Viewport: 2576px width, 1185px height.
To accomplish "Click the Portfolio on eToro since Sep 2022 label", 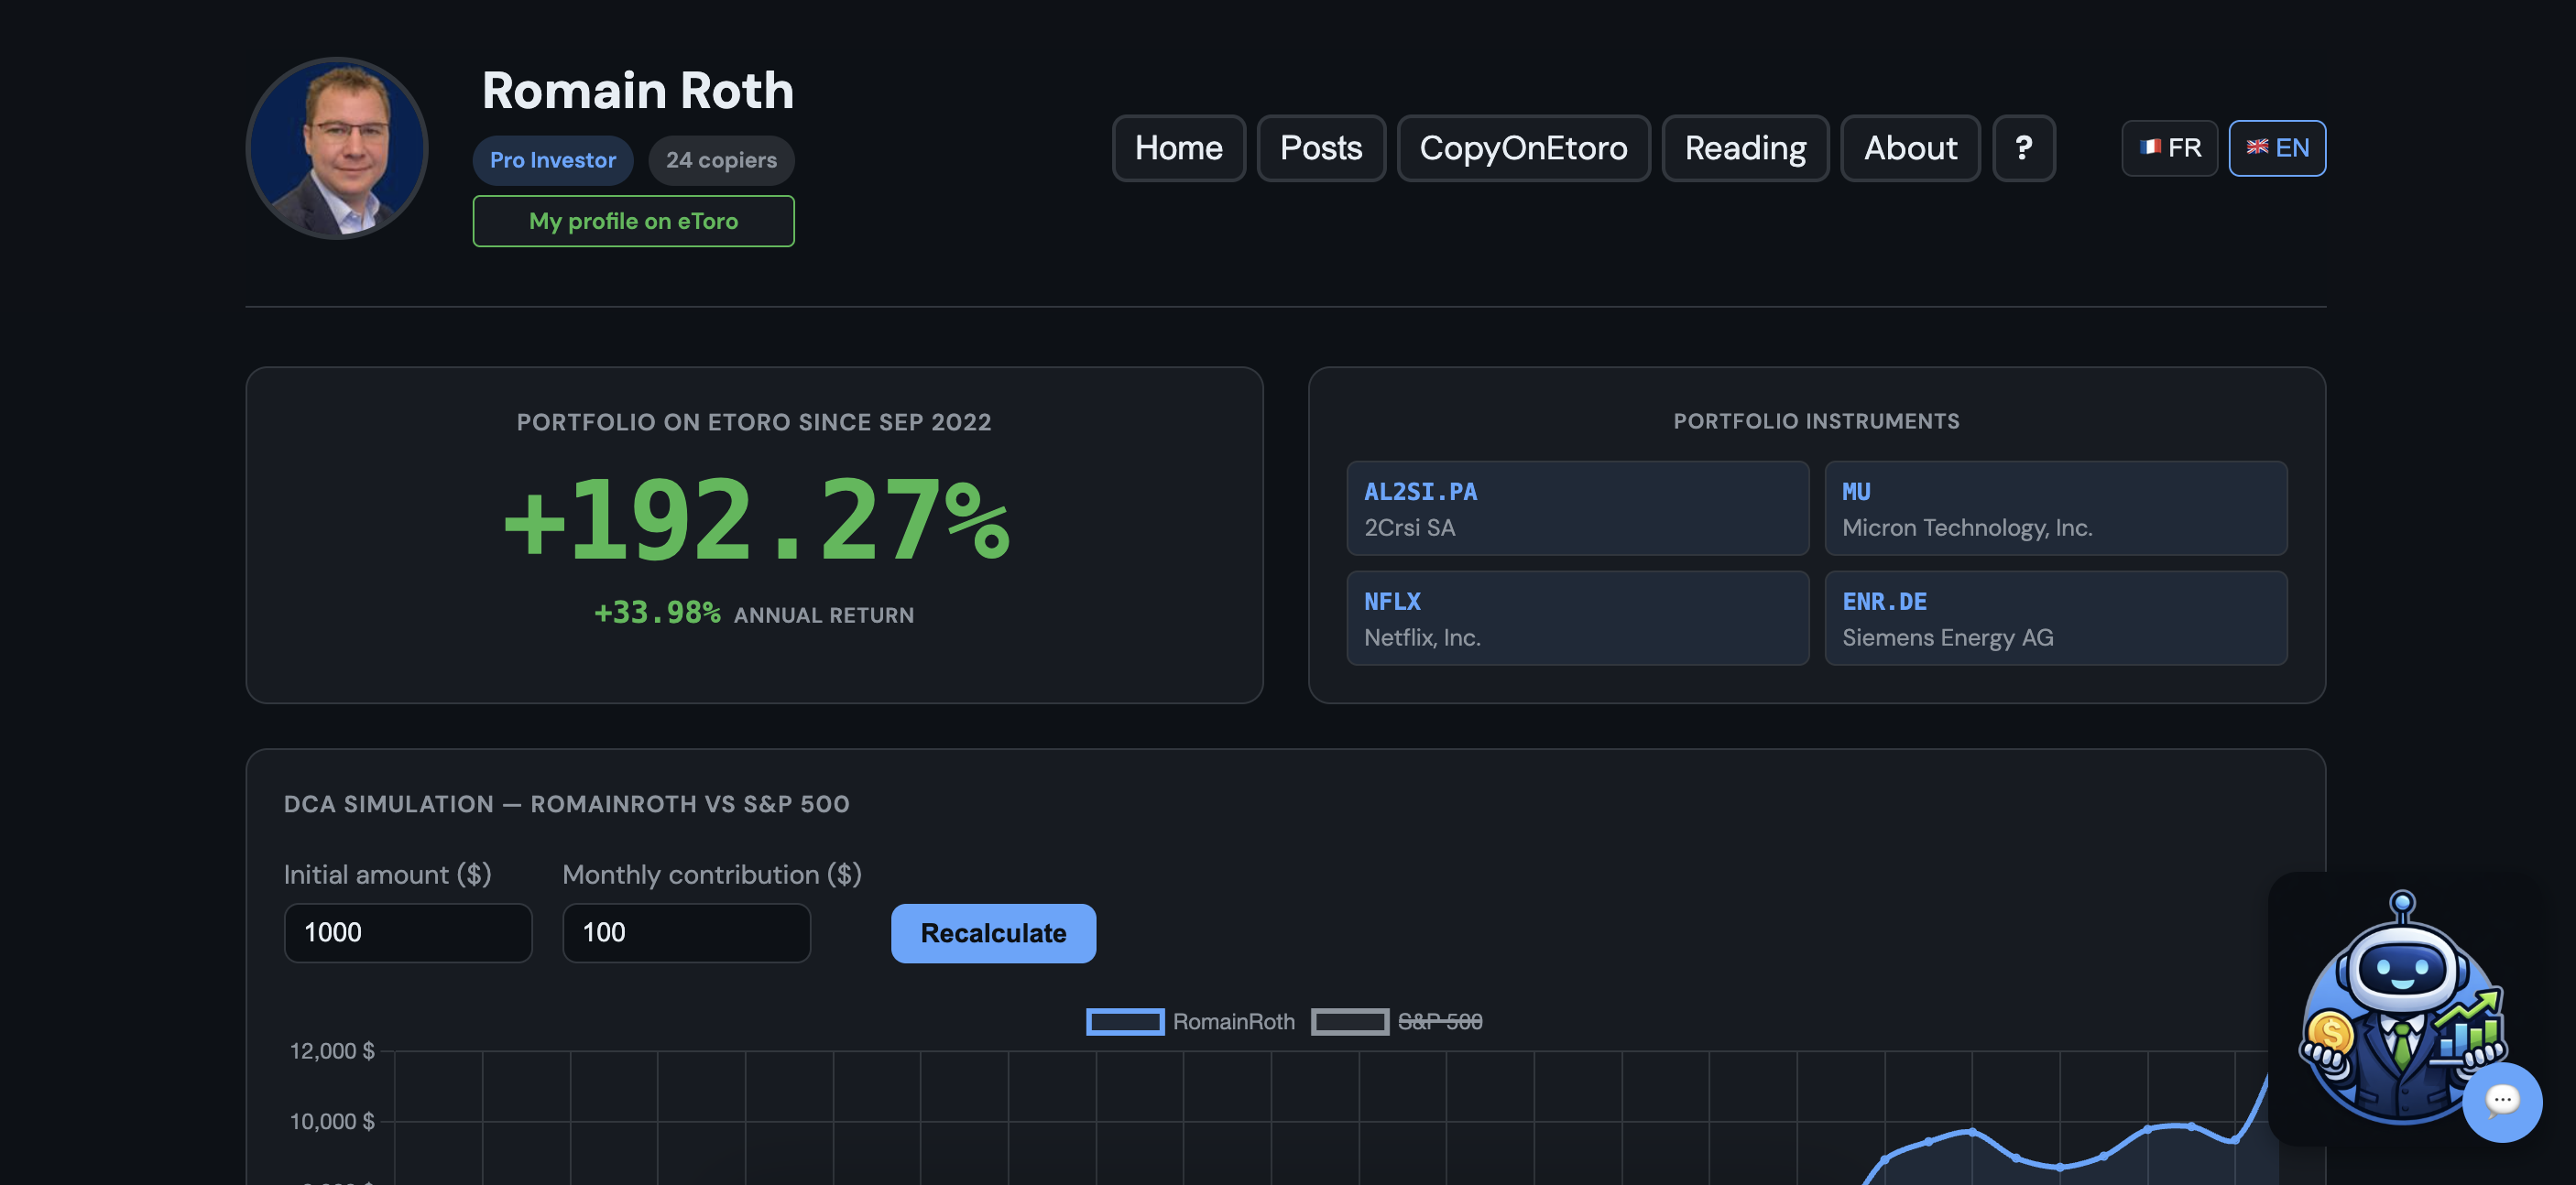I will [754, 422].
